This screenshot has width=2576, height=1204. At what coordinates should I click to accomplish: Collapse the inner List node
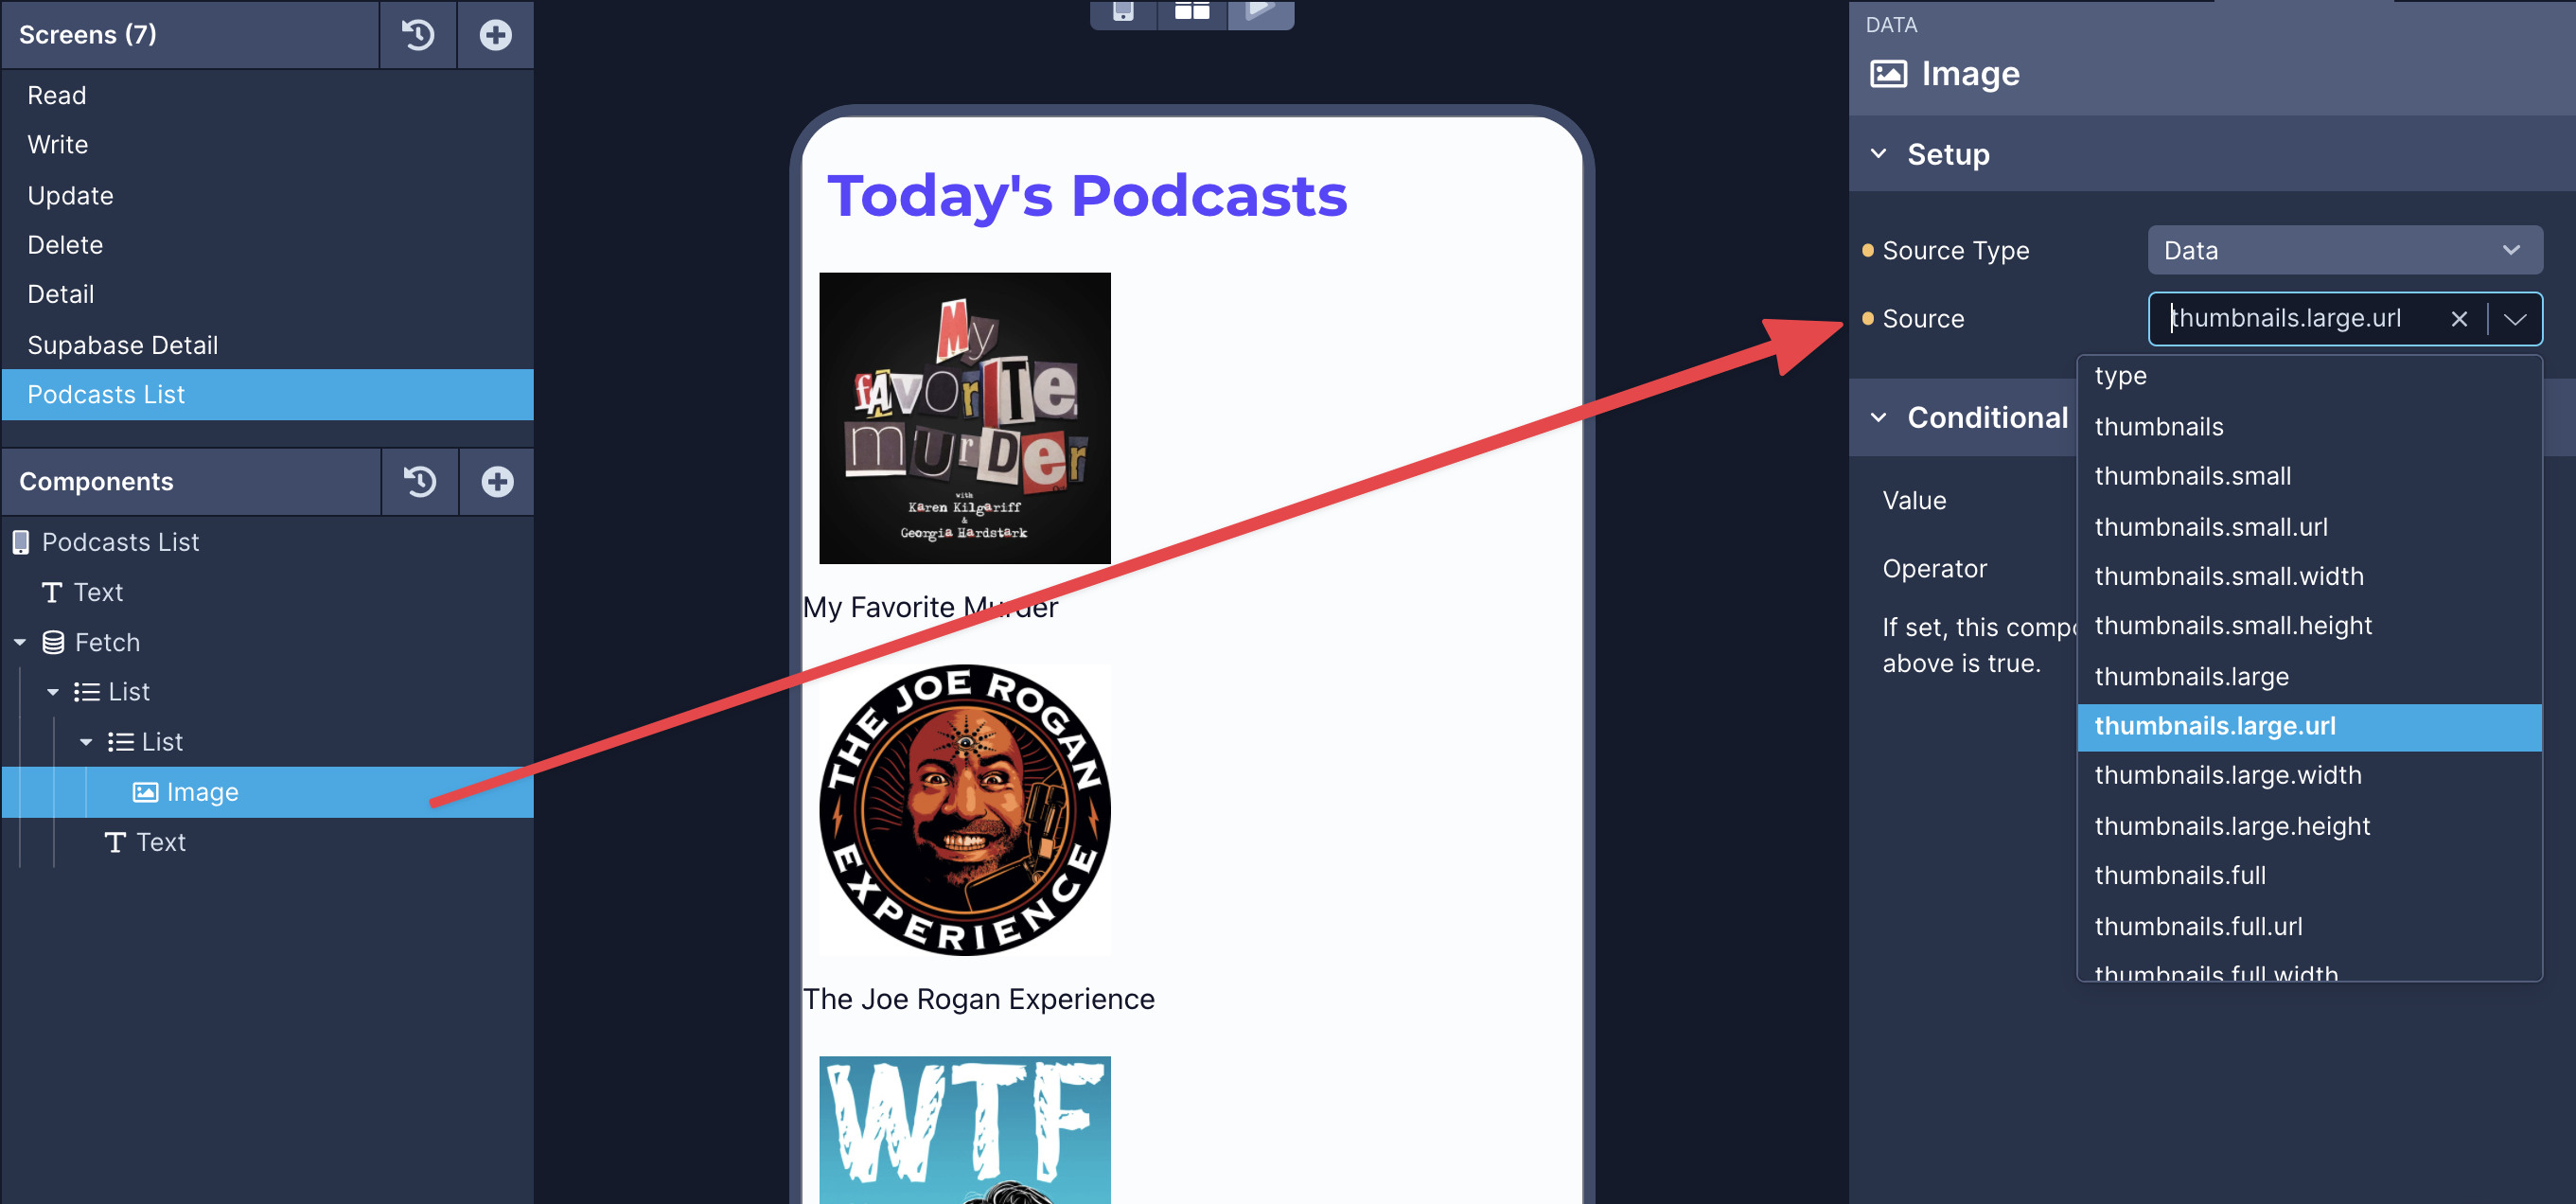pyautogui.click(x=86, y=742)
